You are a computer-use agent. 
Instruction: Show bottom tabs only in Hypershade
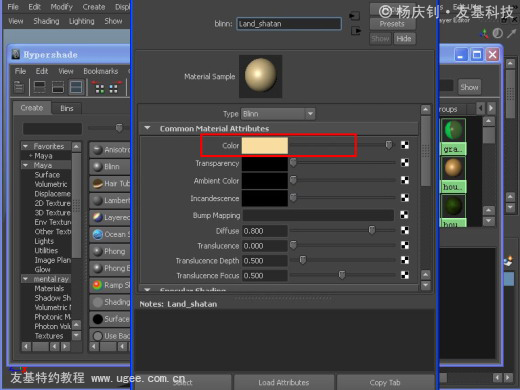pyautogui.click(x=58, y=87)
